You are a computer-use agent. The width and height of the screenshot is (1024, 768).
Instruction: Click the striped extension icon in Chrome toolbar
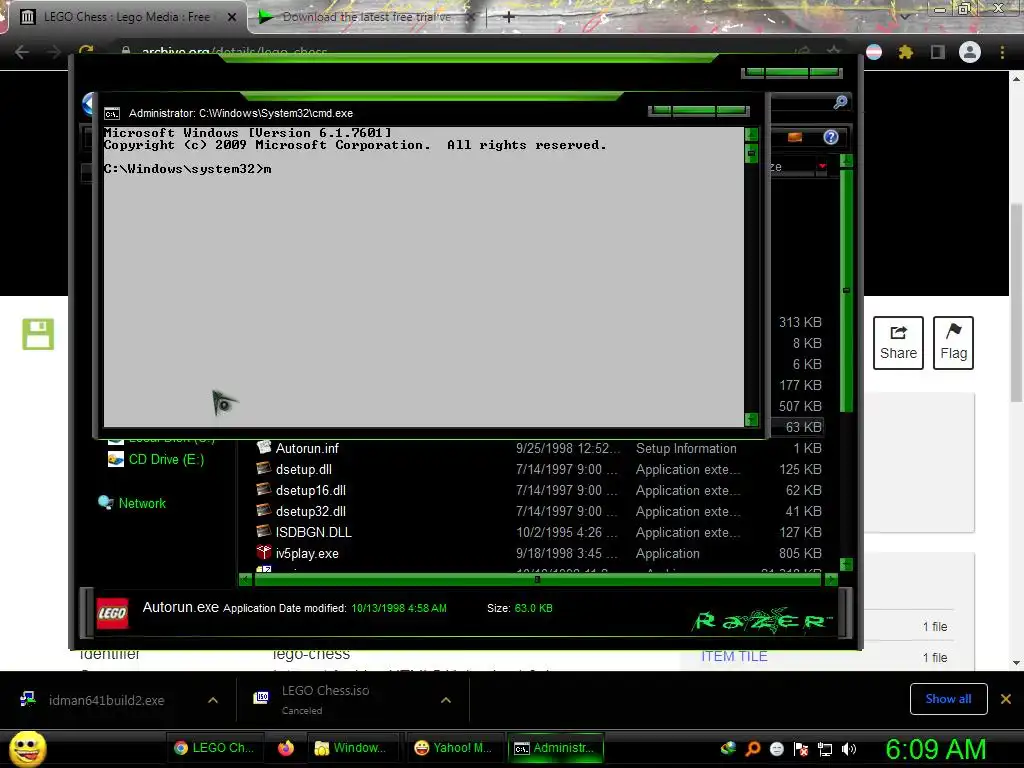pyautogui.click(x=874, y=52)
